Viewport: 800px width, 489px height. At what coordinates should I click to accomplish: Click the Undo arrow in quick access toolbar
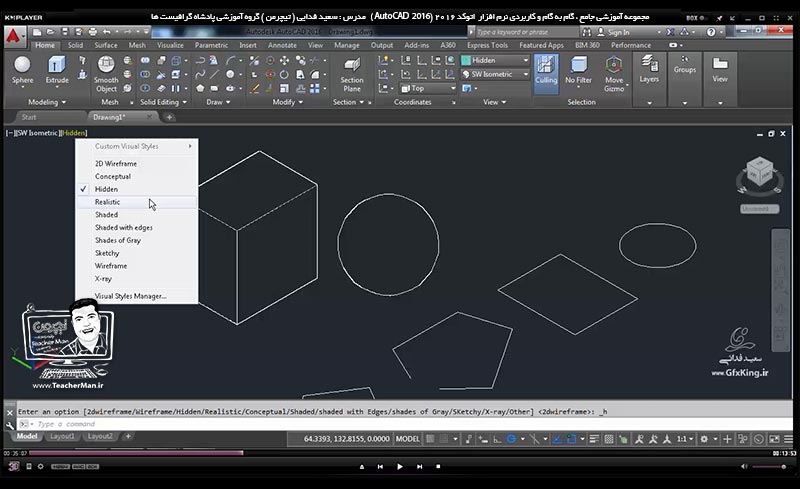pyautogui.click(x=107, y=32)
